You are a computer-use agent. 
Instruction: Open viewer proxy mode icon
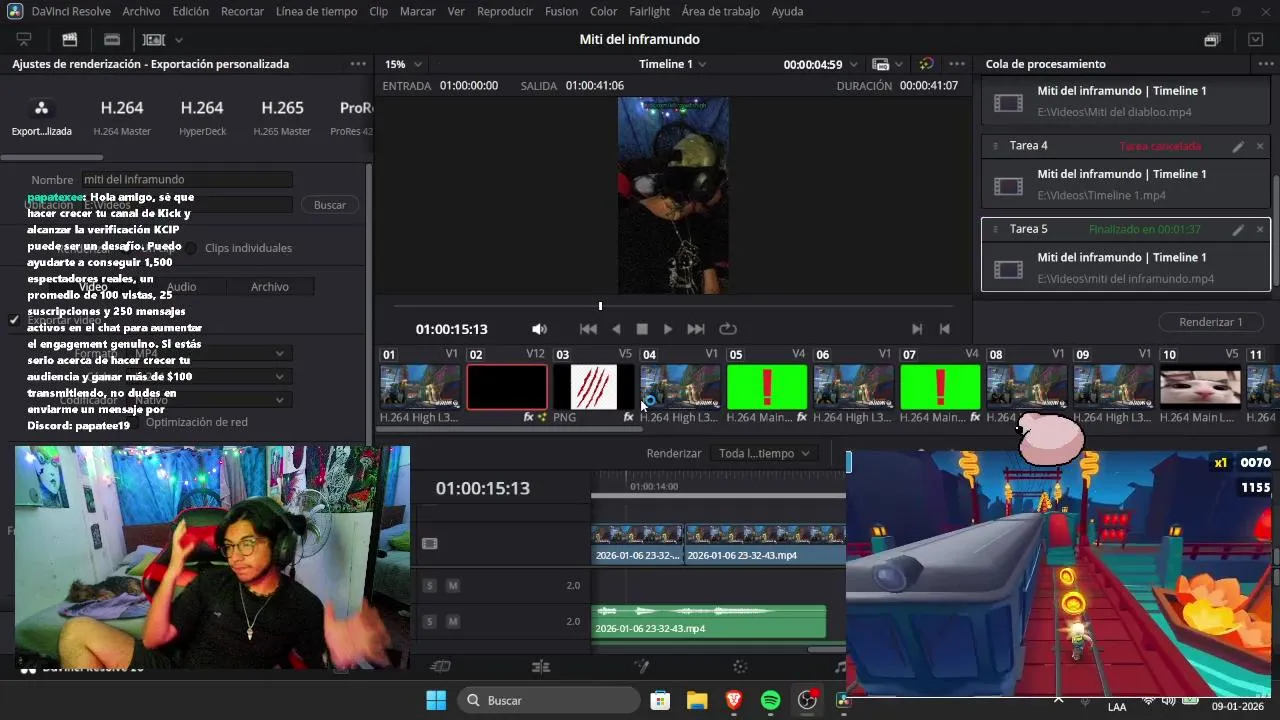[x=879, y=64]
